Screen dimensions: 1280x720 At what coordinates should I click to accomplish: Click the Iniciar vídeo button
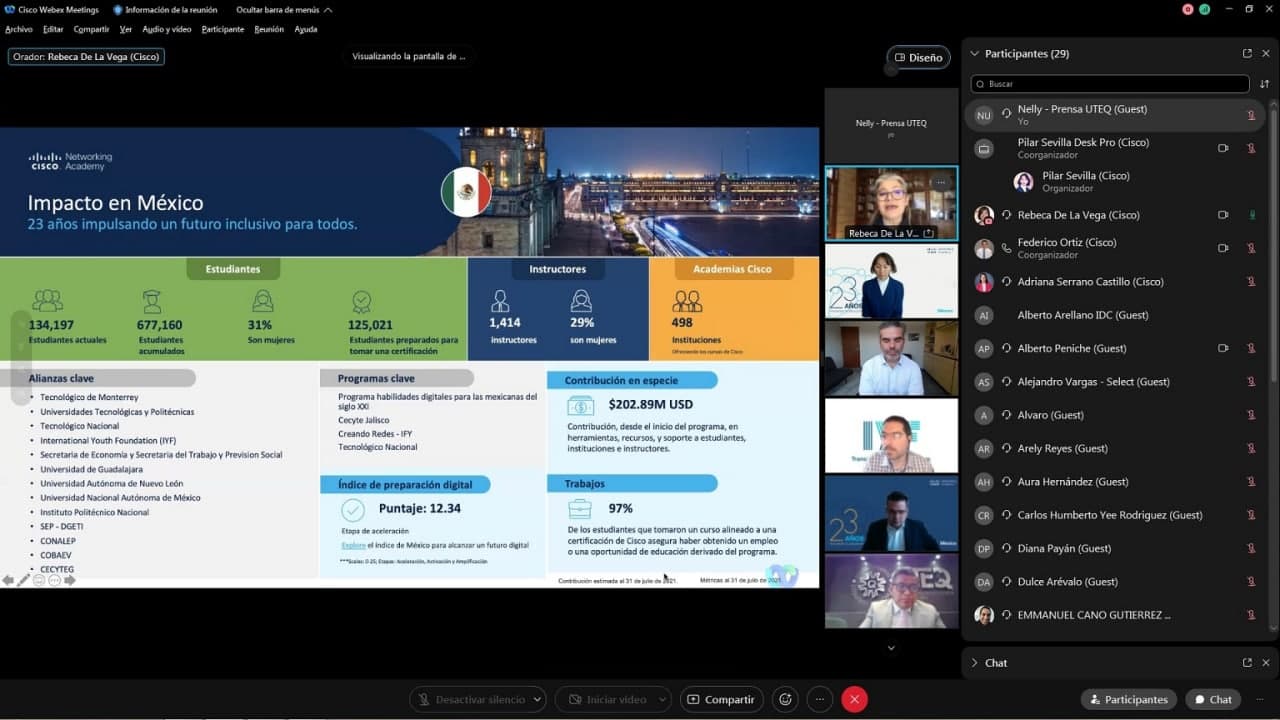pyautogui.click(x=607, y=700)
